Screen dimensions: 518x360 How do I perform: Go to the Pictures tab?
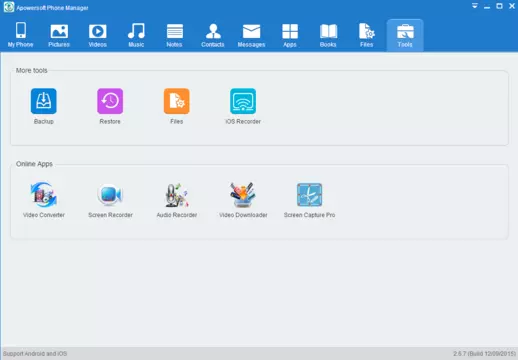59,35
